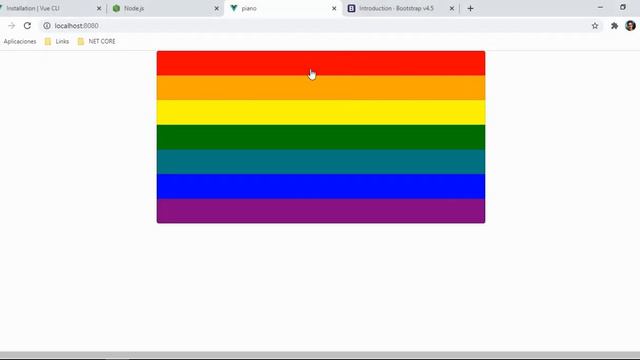Image resolution: width=640 pixels, height=360 pixels.
Task: Close the Node.js tab
Action: coord(216,8)
